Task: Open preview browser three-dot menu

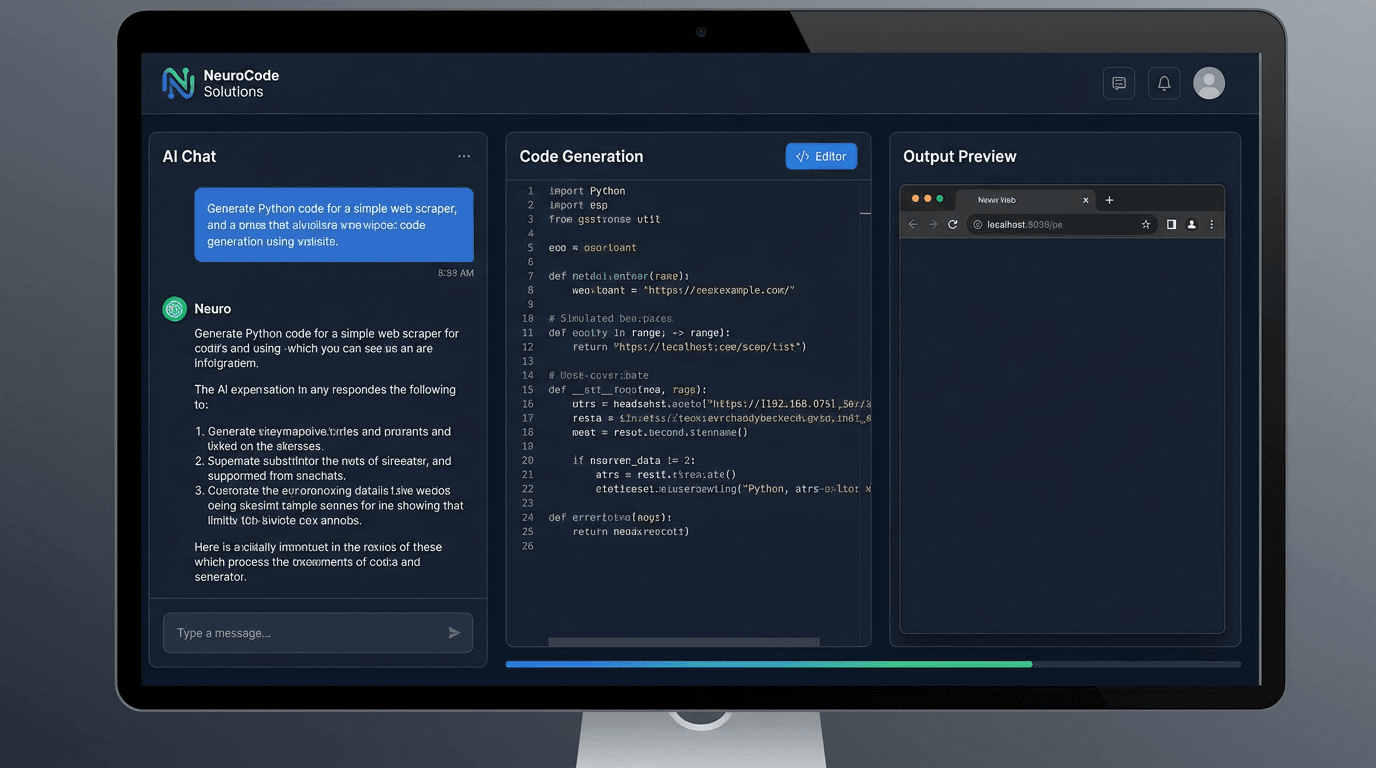Action: click(1212, 225)
